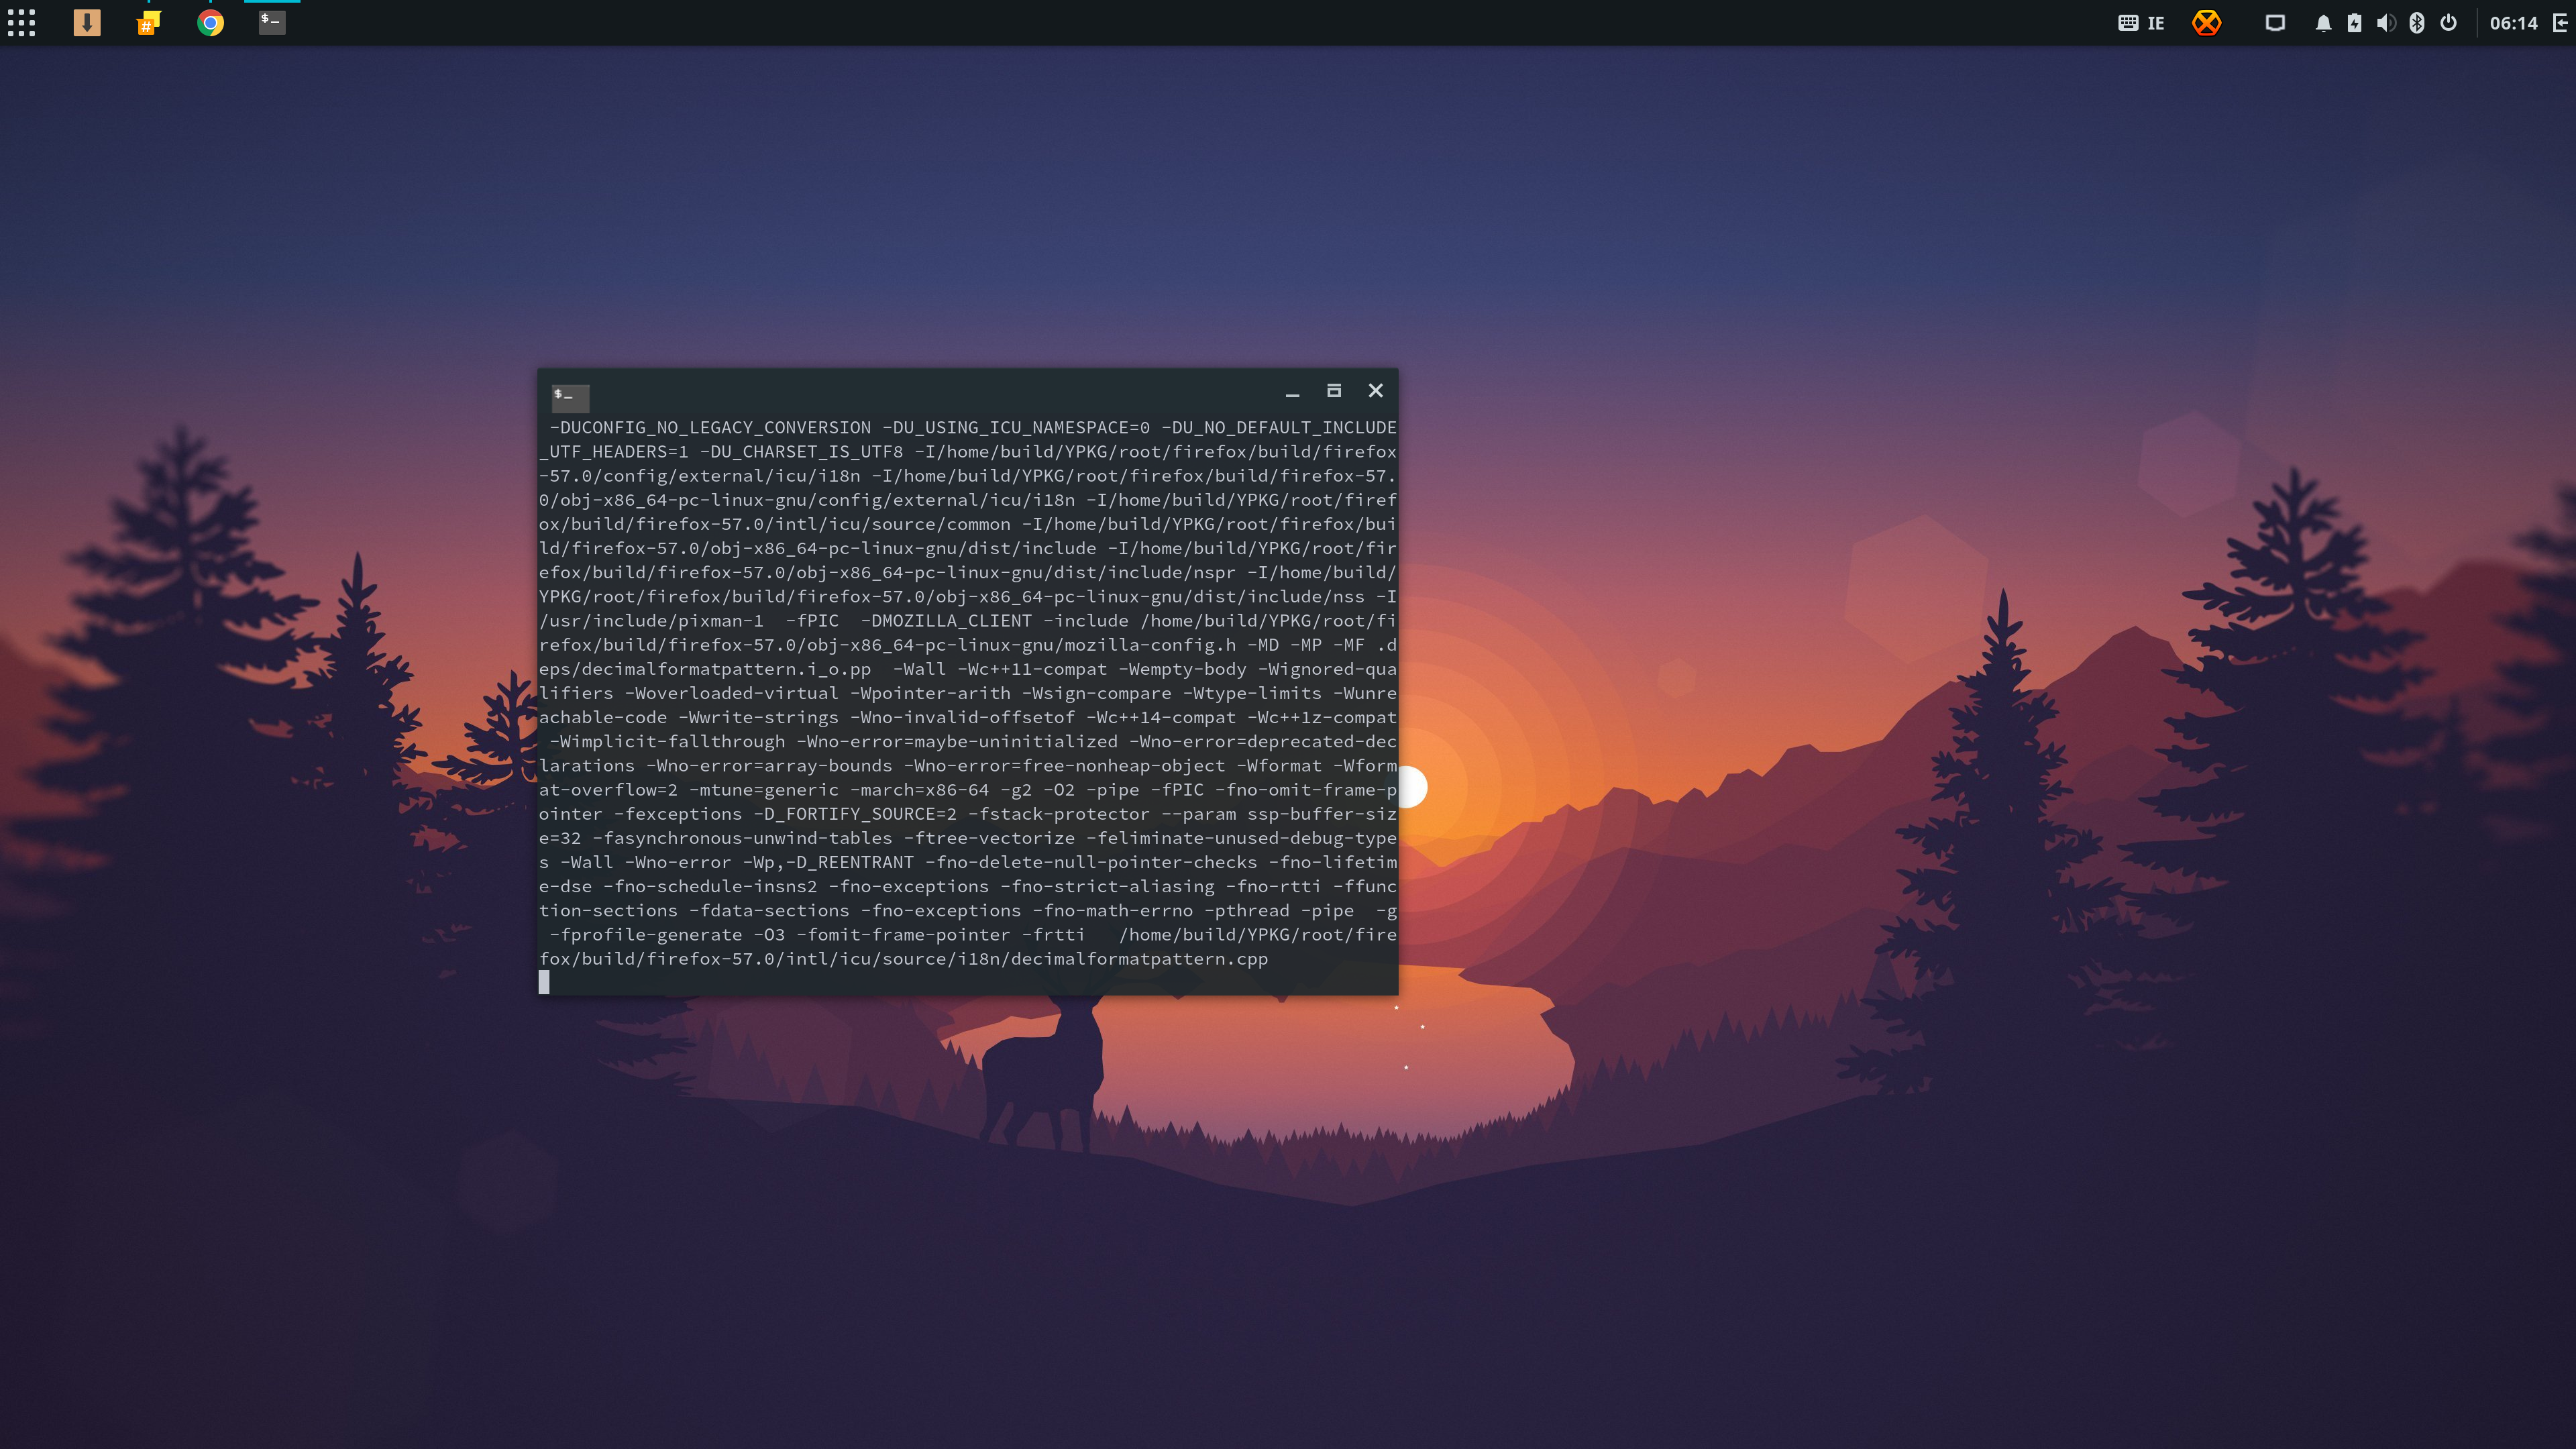Launch the downloader app with orange arrow icon
Image resolution: width=2576 pixels, height=1449 pixels.
click(x=87, y=22)
